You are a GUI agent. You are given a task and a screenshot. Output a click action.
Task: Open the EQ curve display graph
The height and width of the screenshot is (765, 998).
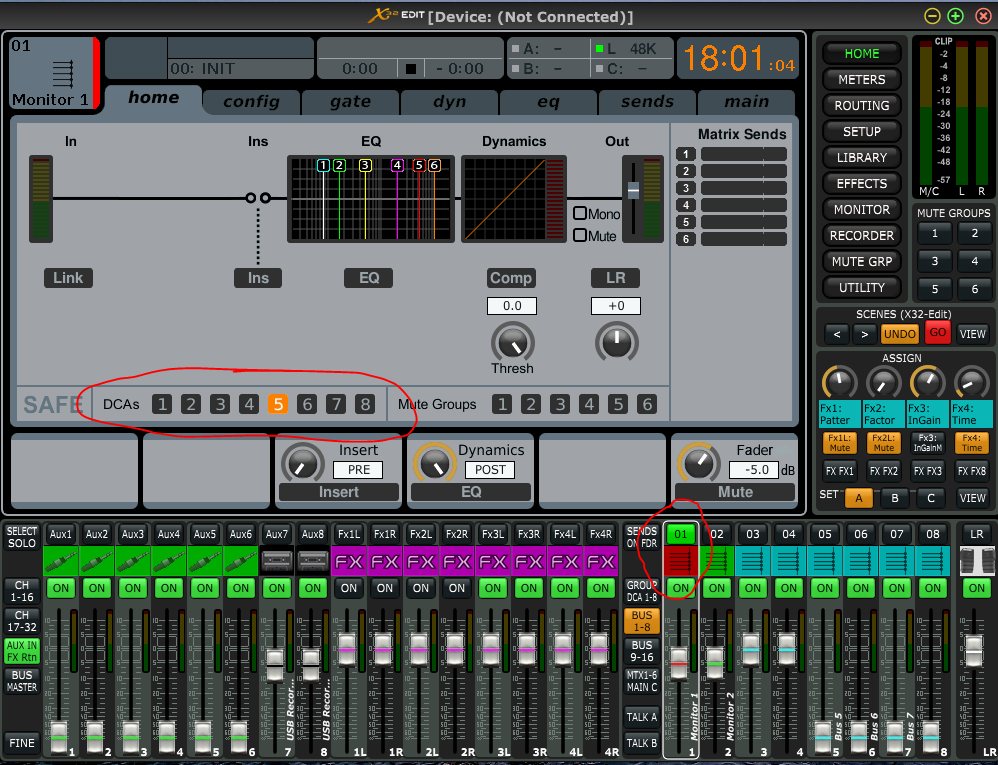tap(371, 199)
